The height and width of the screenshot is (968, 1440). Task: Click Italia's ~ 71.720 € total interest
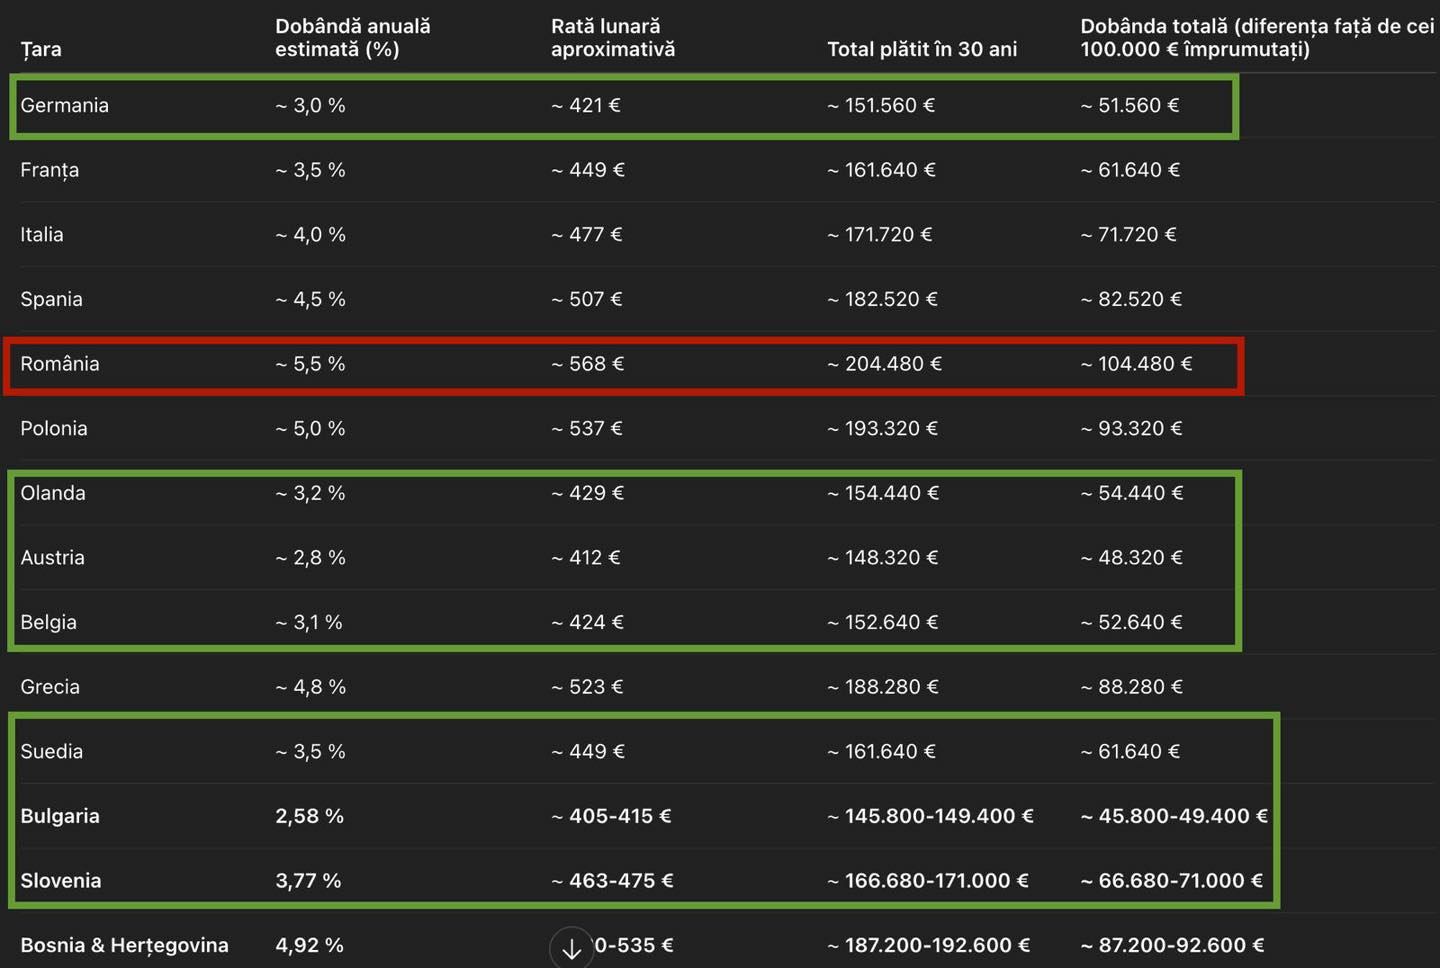point(1128,235)
